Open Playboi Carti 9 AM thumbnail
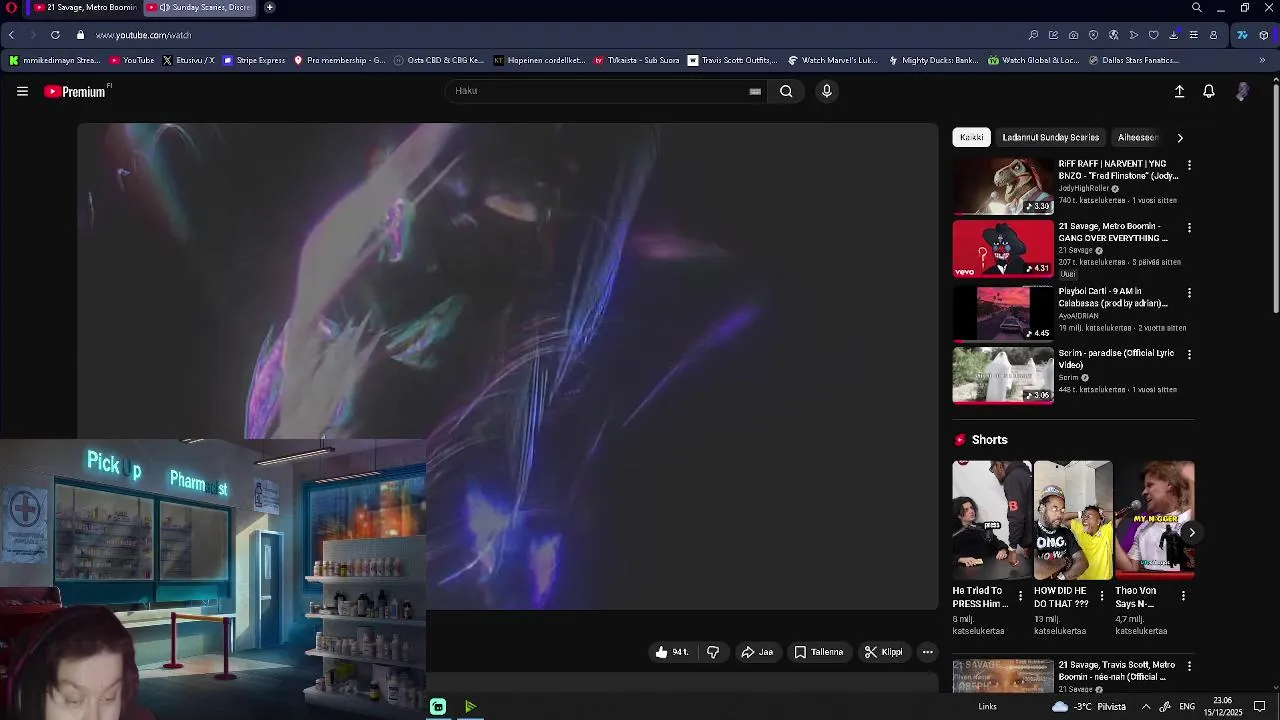 click(1003, 313)
